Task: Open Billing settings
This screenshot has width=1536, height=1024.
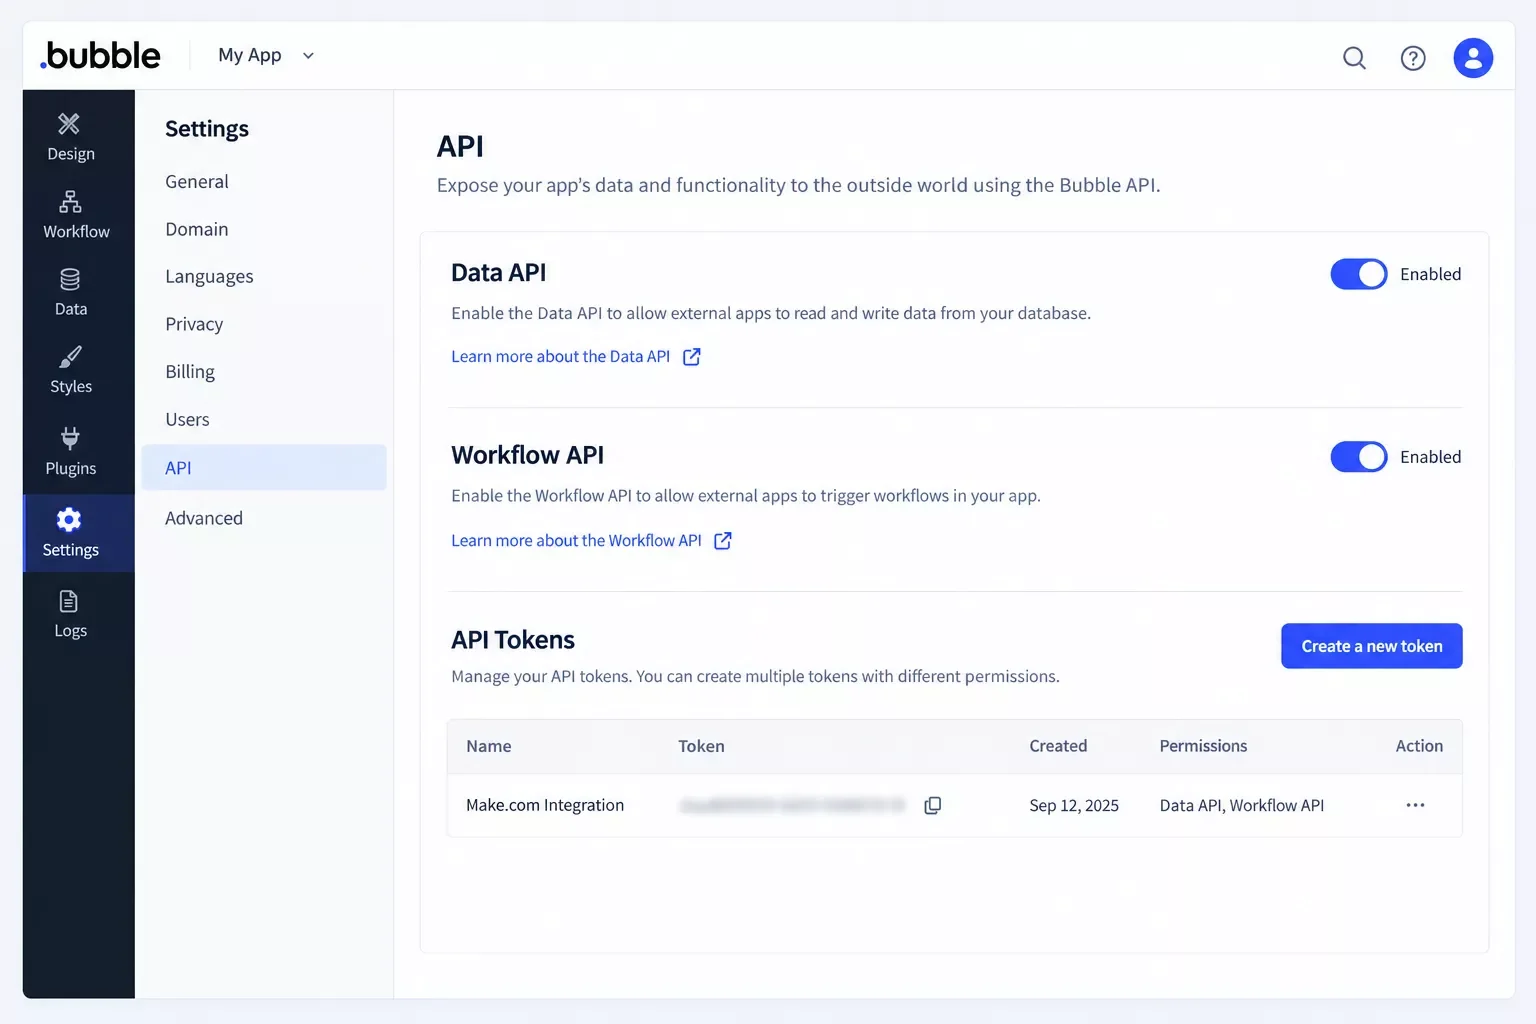Action: click(x=190, y=372)
